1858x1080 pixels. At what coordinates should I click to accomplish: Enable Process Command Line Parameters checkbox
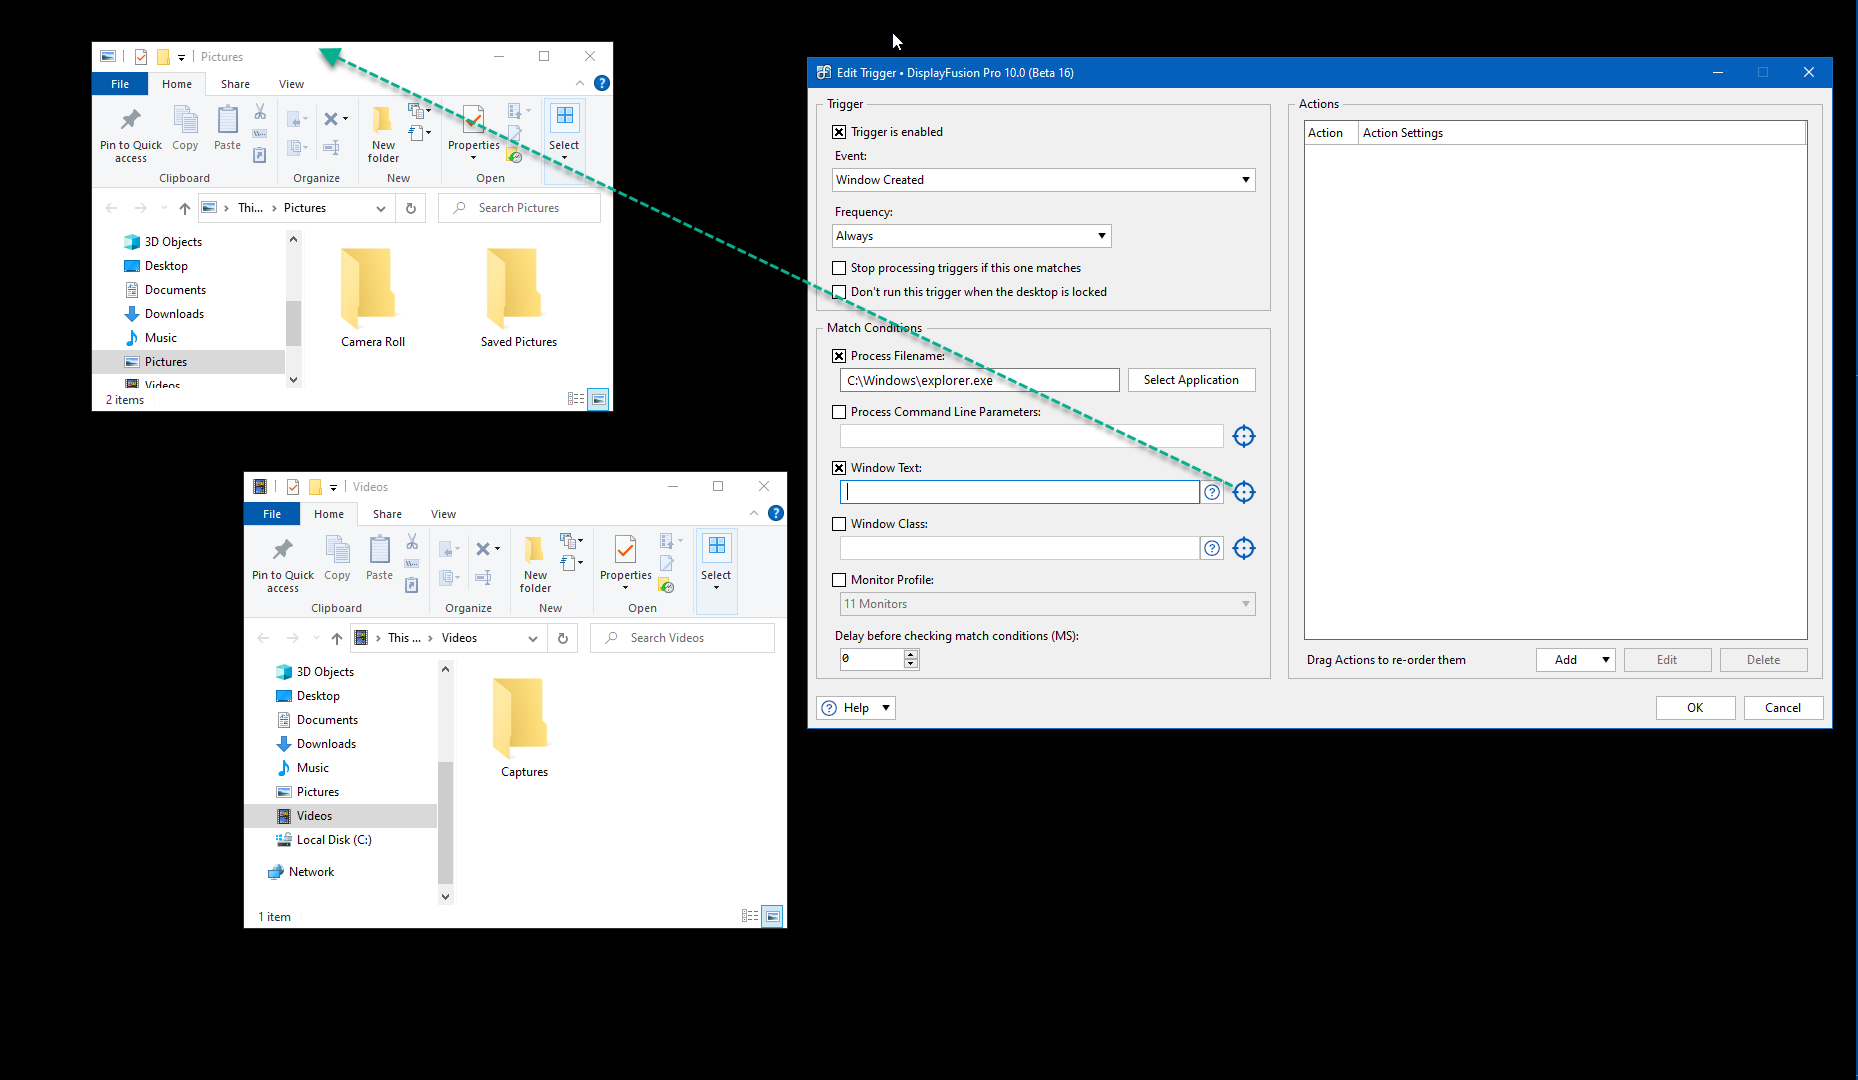[839, 412]
